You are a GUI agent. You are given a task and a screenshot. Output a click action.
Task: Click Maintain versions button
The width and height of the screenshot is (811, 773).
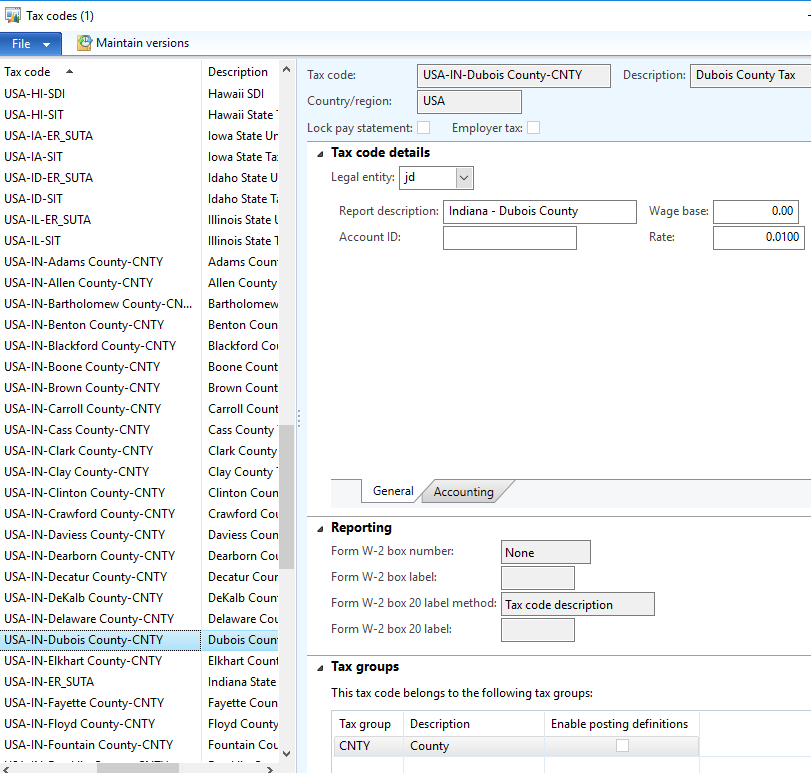click(133, 43)
